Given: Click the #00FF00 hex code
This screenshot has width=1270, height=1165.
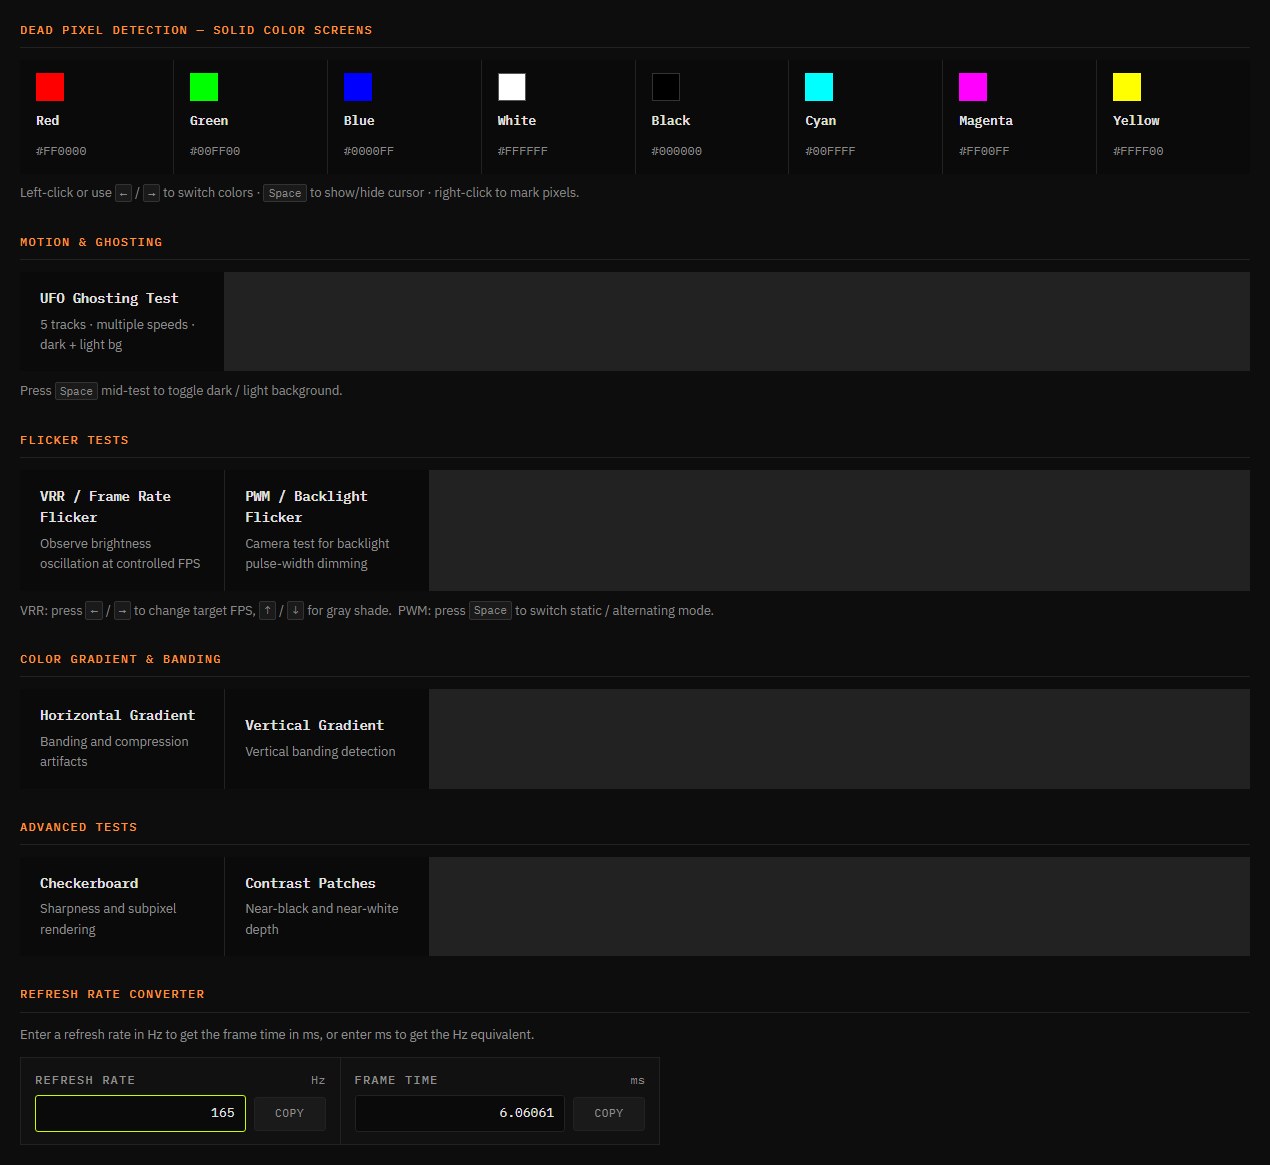Looking at the screenshot, I should [x=215, y=152].
